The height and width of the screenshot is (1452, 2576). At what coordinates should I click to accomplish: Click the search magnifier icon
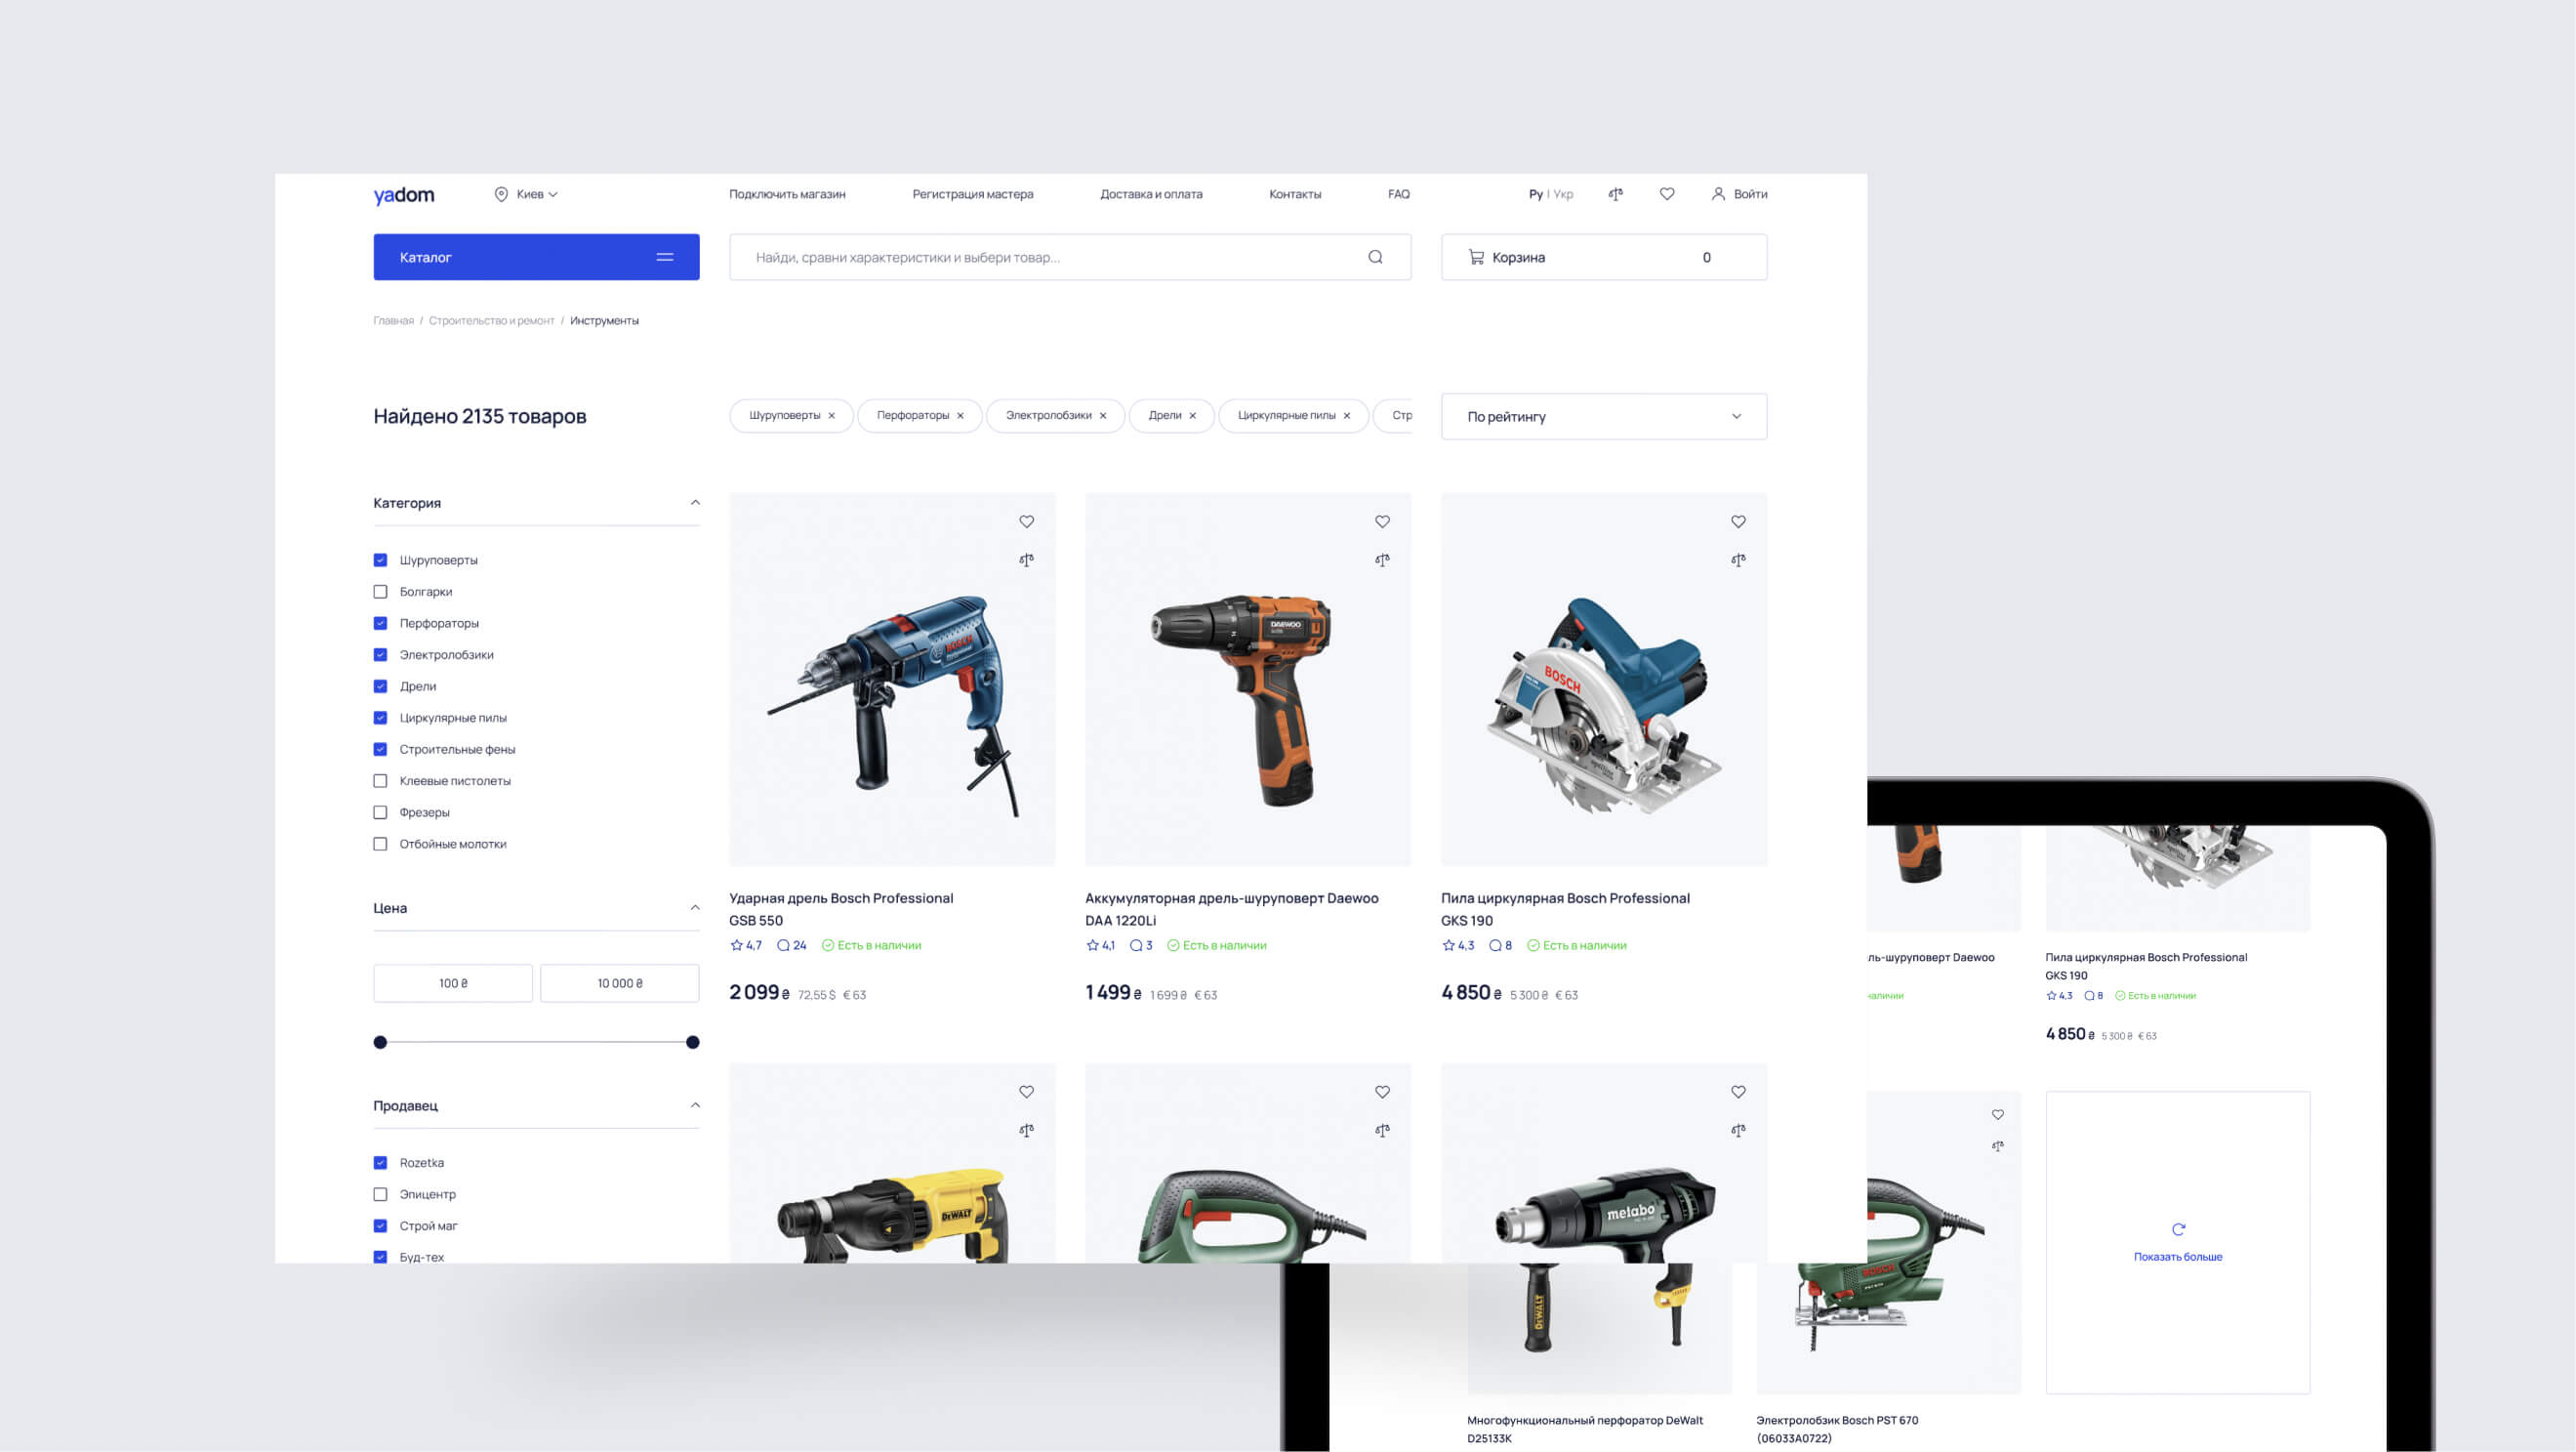(1375, 257)
